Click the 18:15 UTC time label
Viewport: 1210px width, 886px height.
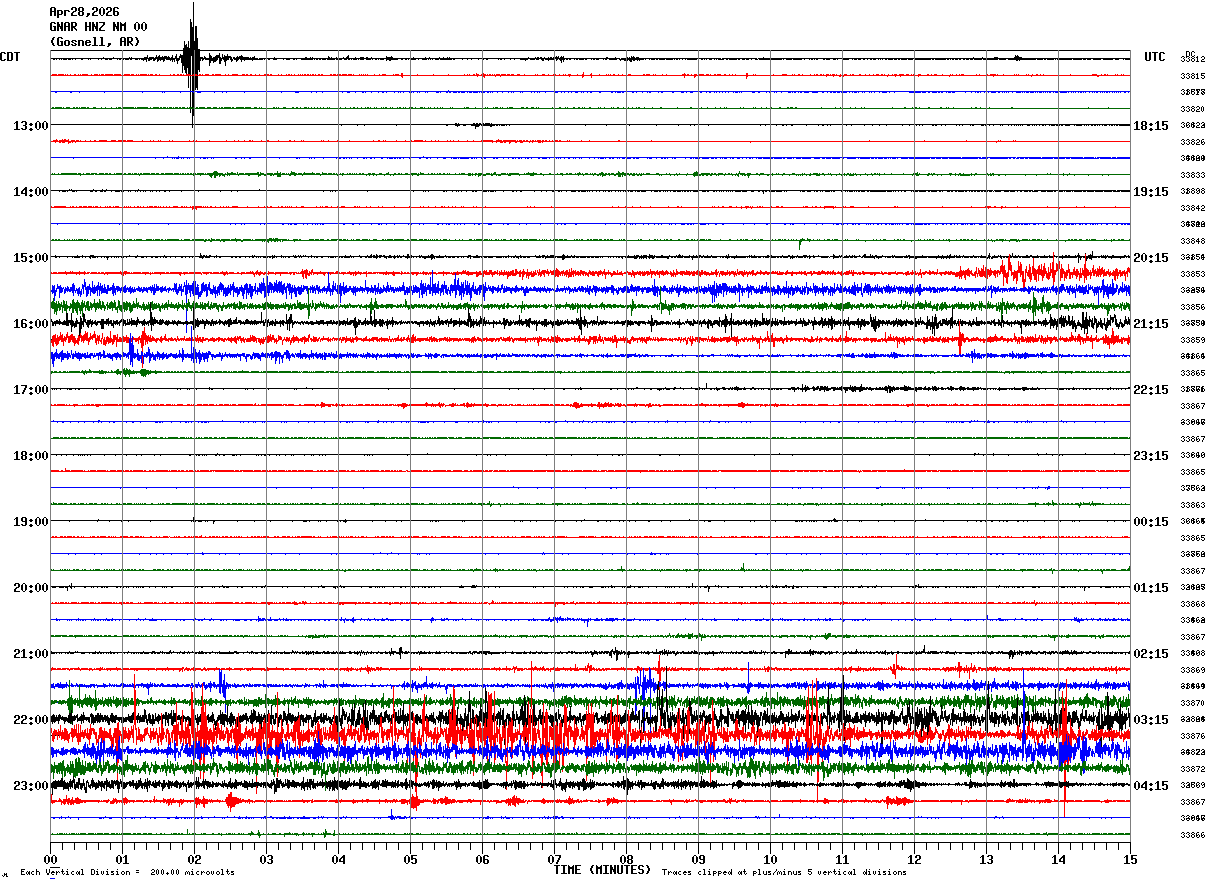coord(1151,126)
